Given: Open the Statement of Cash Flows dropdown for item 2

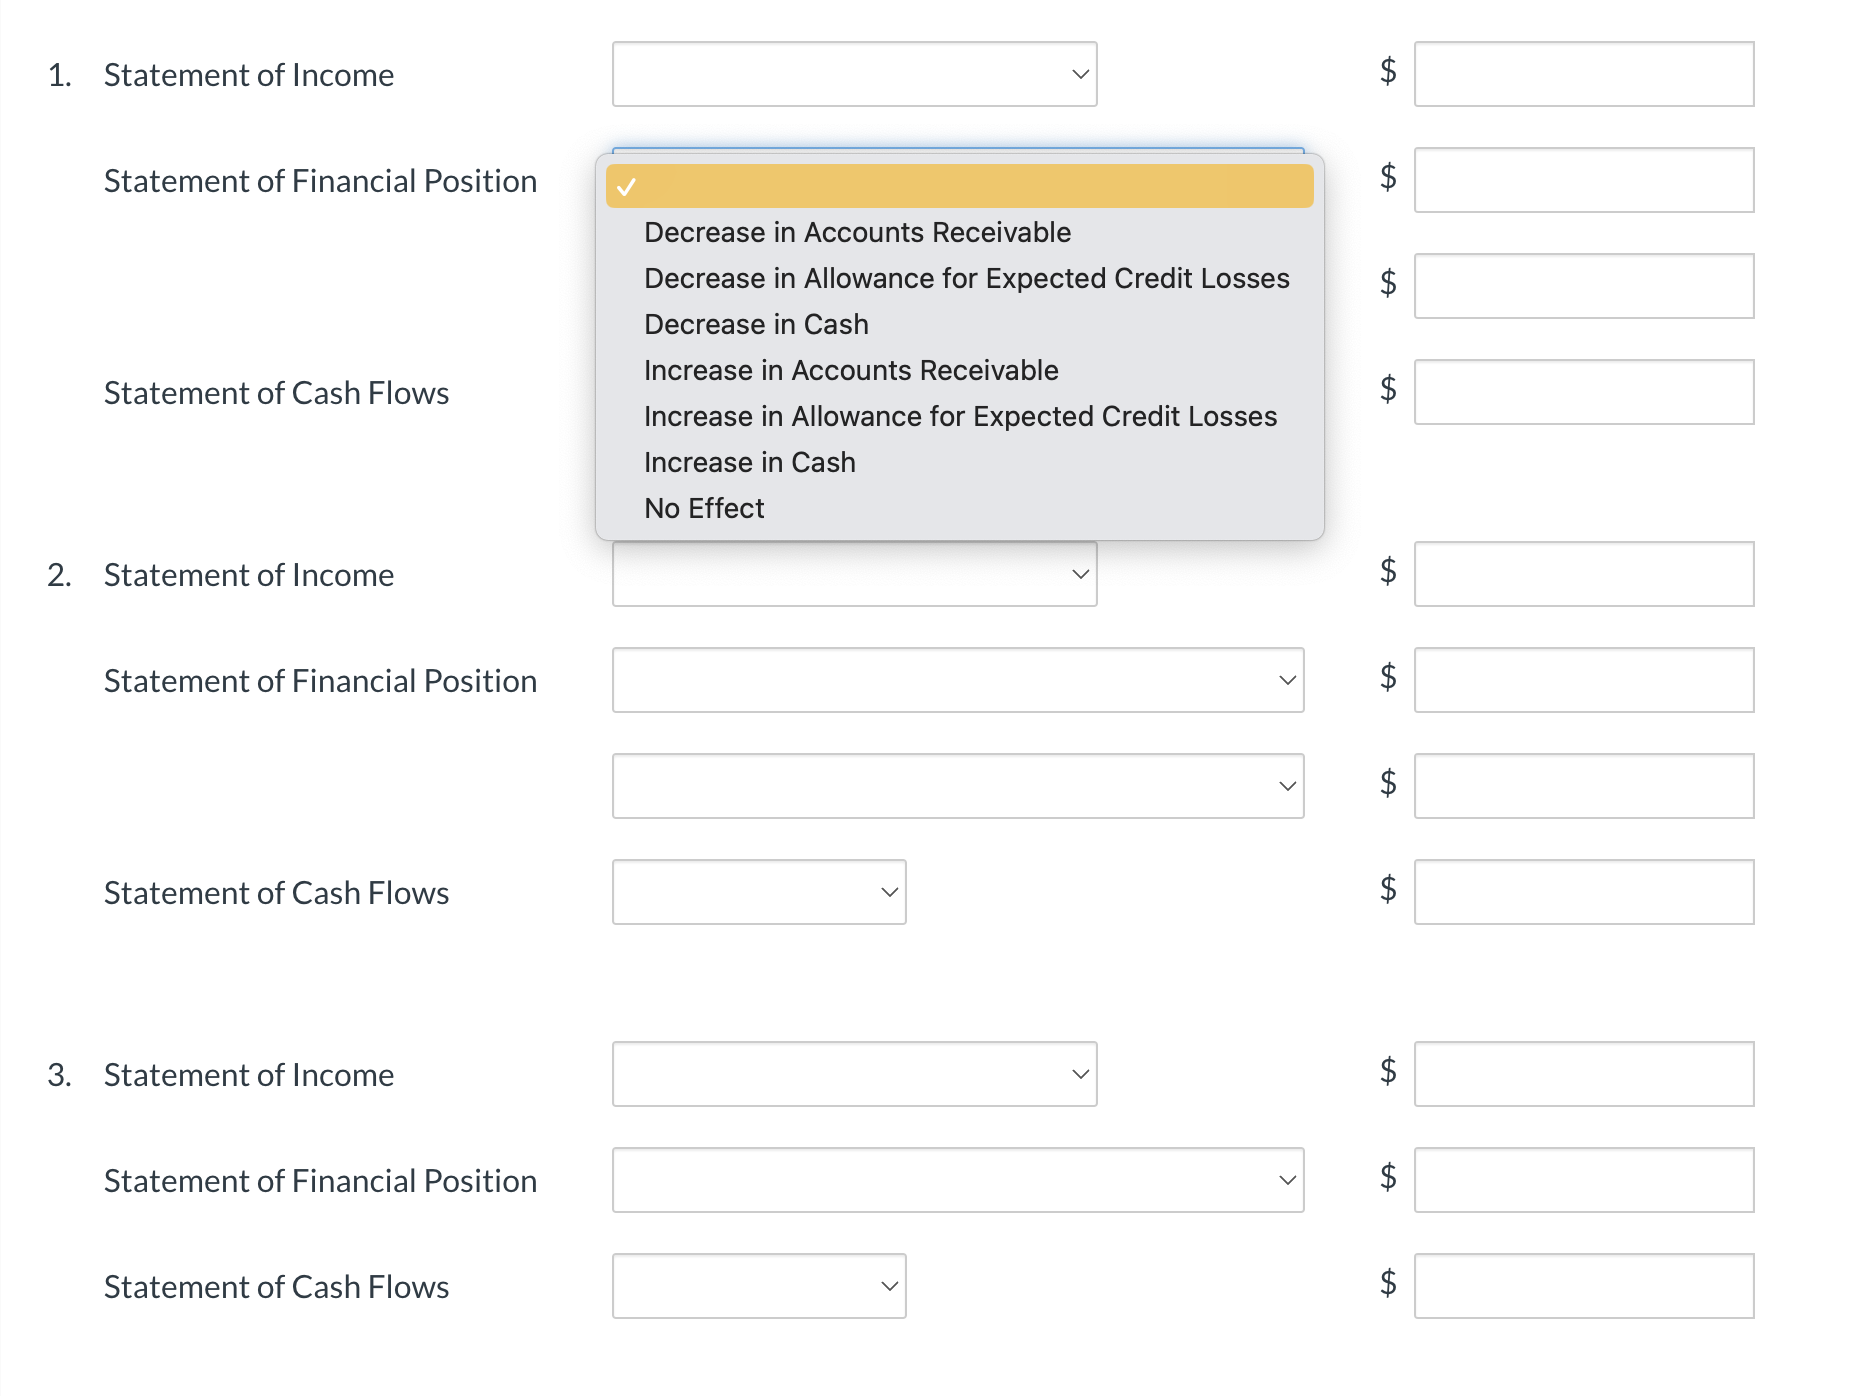Looking at the screenshot, I should coord(758,891).
